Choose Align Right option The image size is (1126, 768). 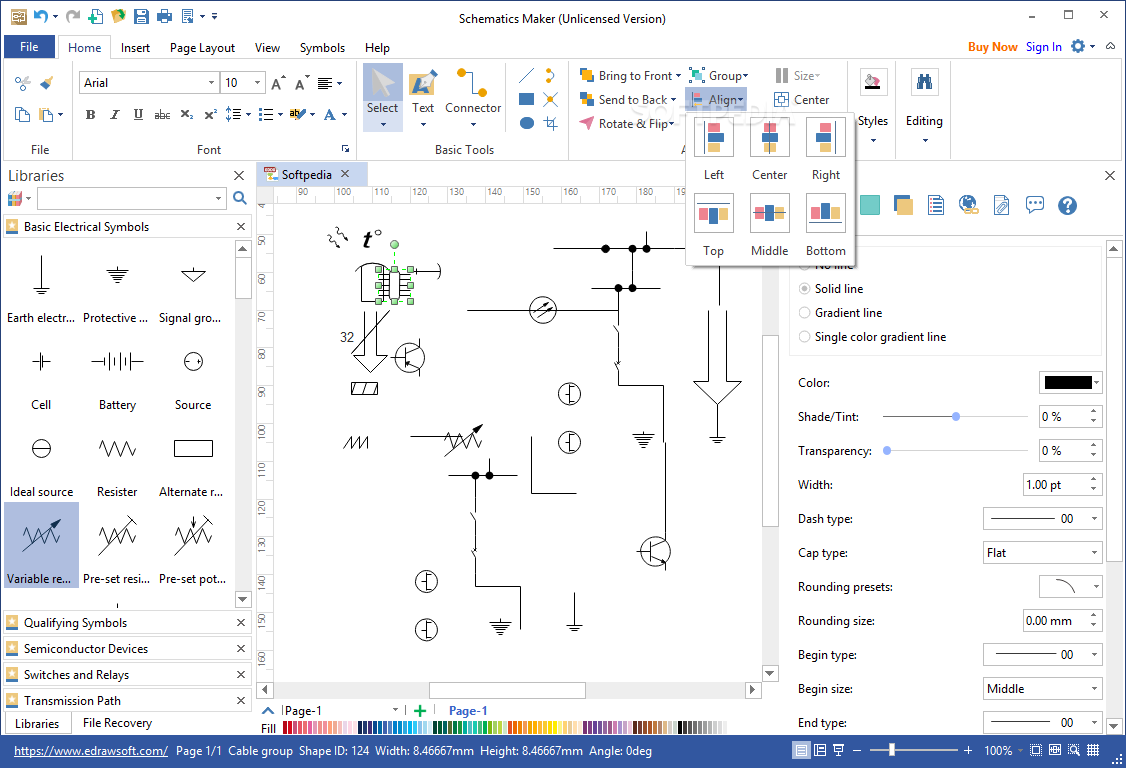pos(825,150)
